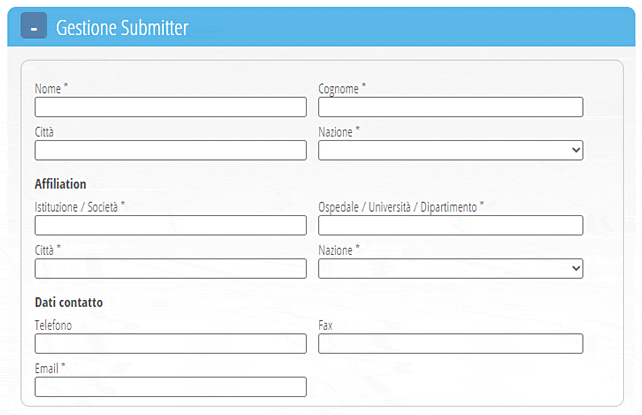Focus the Ospedale / Università / Dipartimento field

[x=450, y=225]
